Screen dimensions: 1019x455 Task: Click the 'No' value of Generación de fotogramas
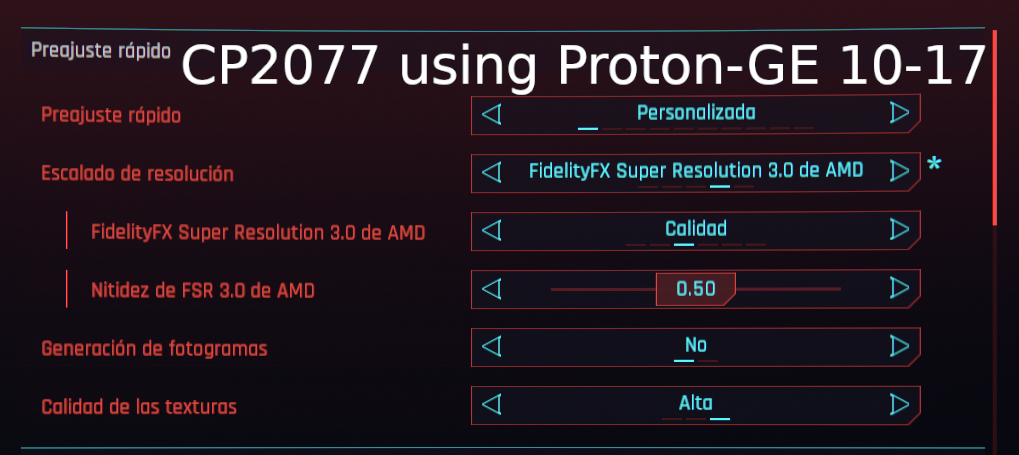(x=695, y=346)
